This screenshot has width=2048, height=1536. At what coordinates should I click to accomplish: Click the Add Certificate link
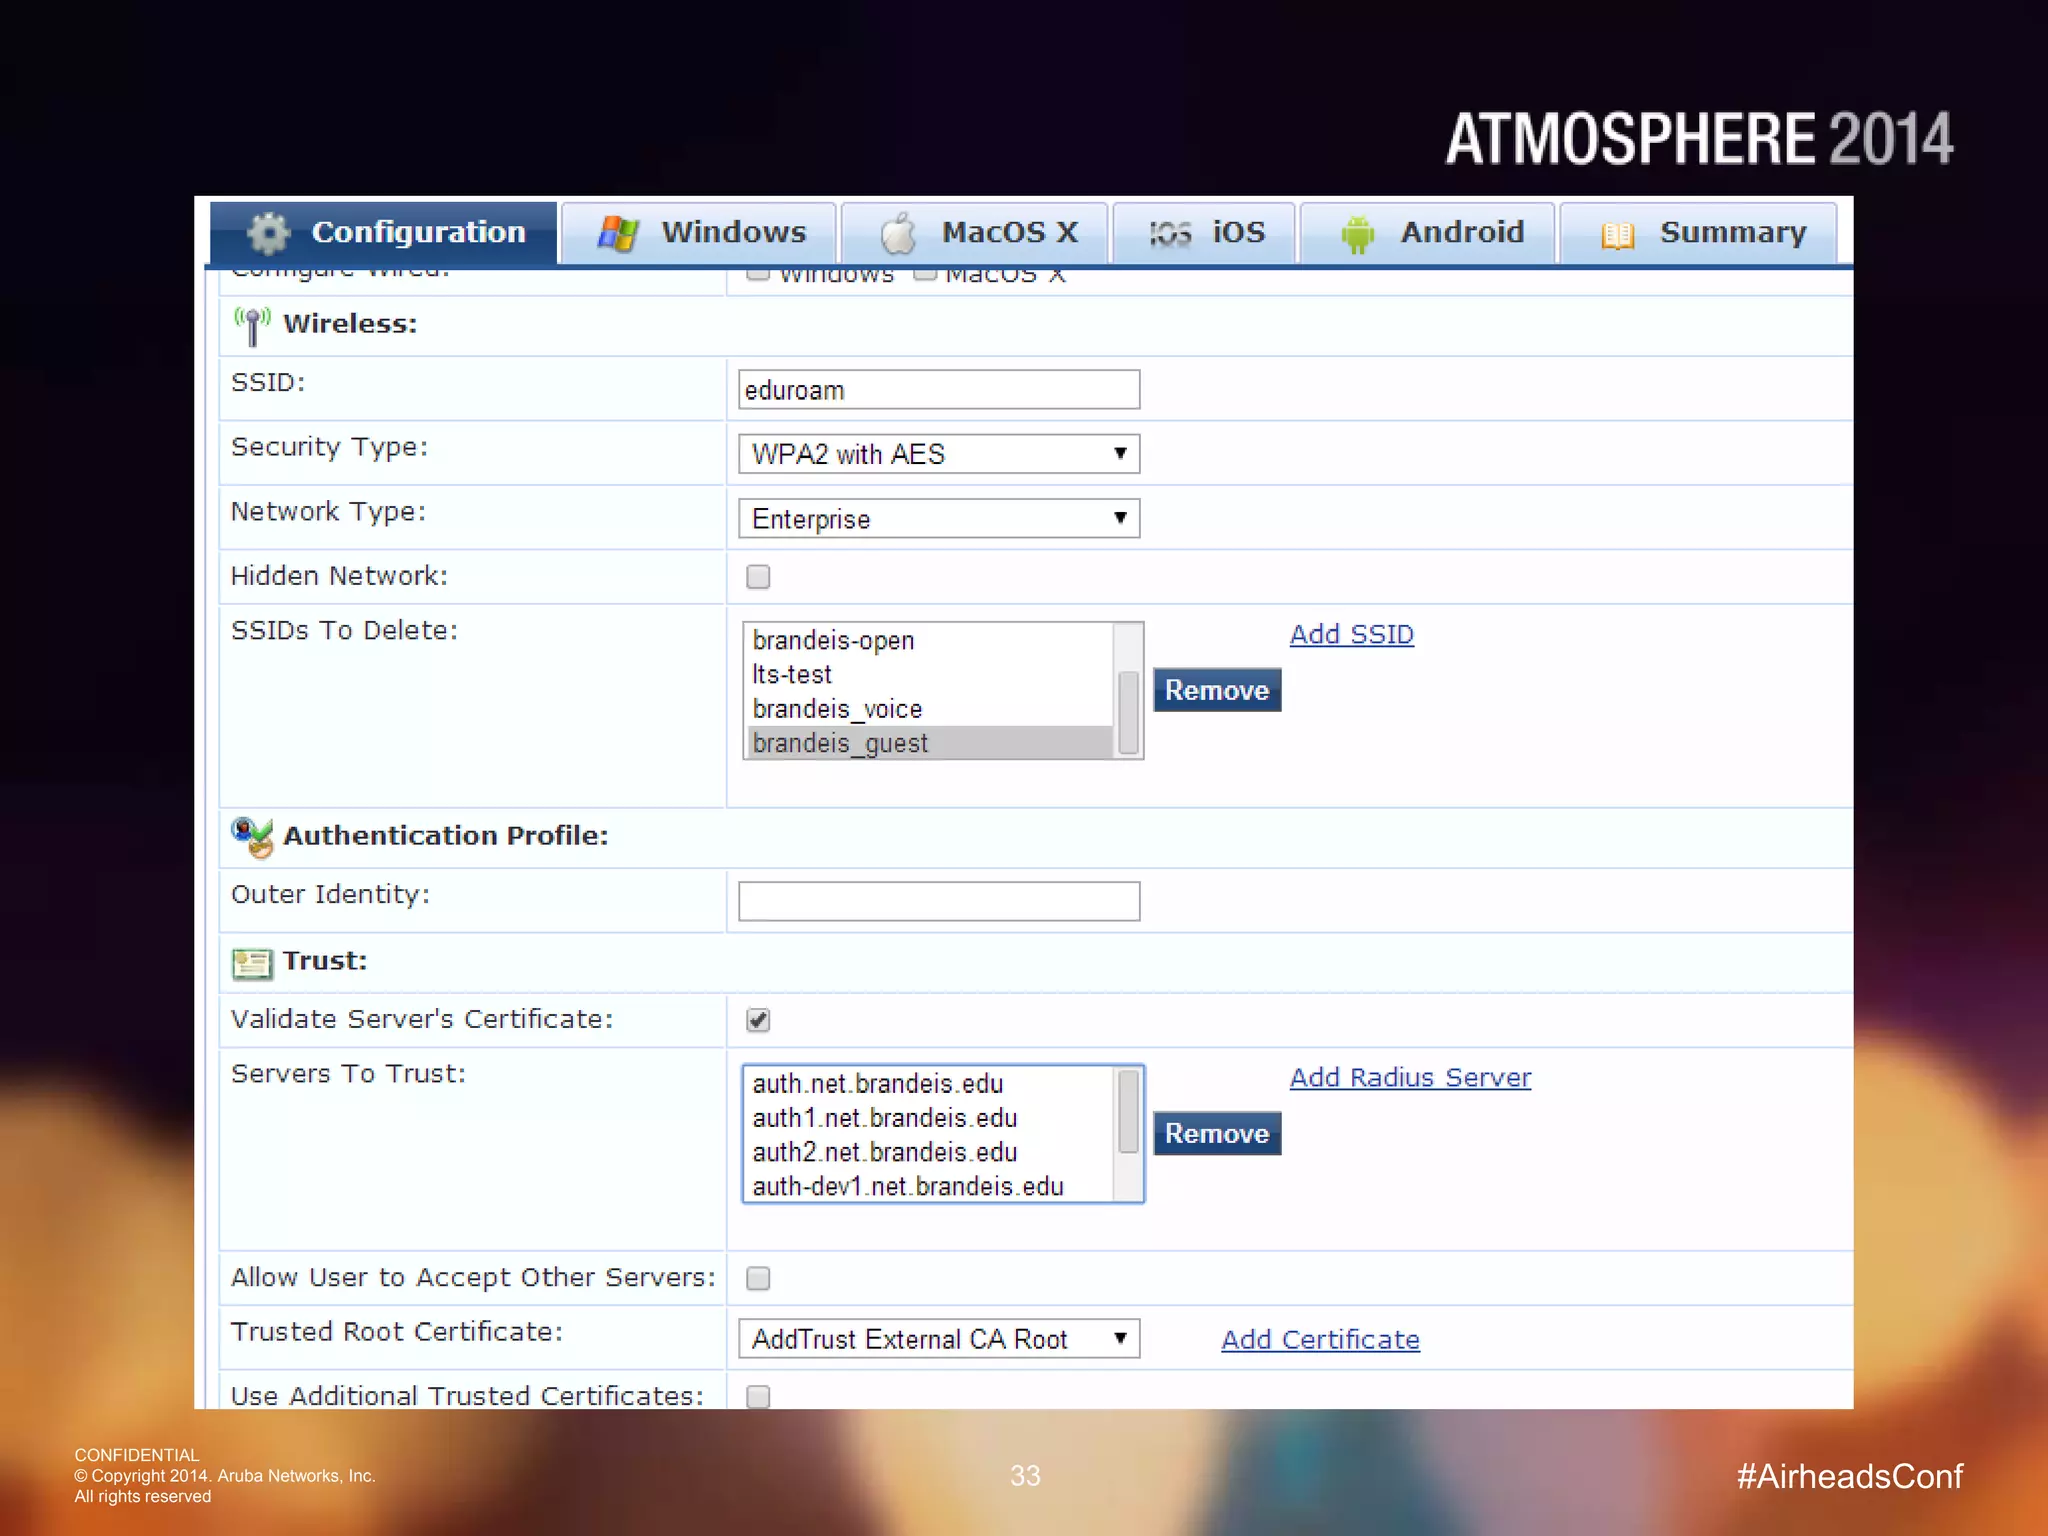pos(1320,1339)
